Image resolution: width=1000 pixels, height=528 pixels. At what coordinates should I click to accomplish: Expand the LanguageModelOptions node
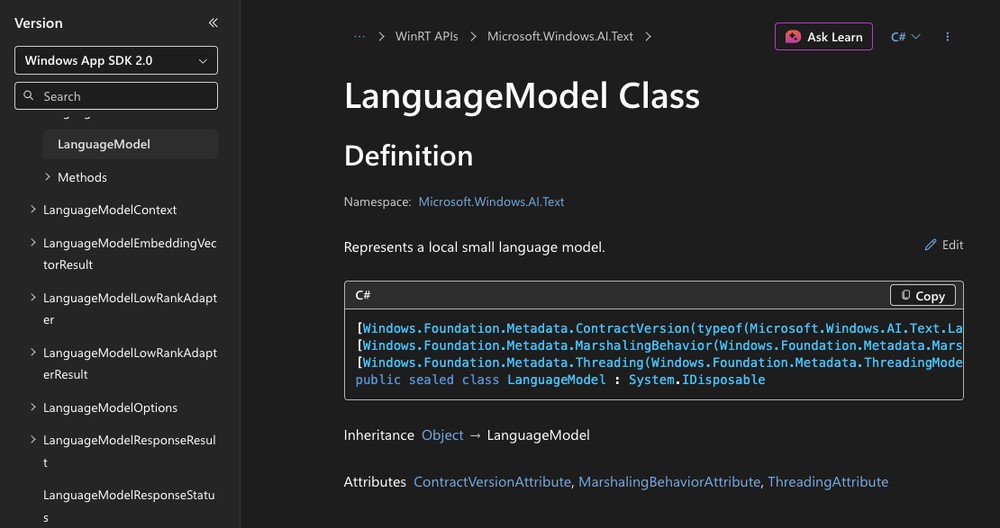(x=33, y=407)
